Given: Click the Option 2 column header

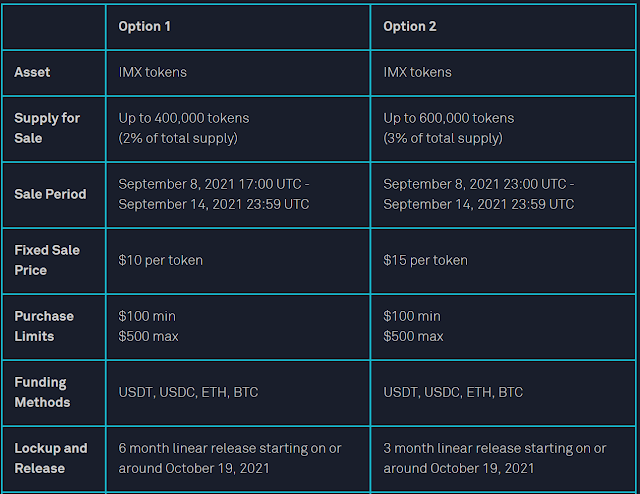Looking at the screenshot, I should coord(410,26).
